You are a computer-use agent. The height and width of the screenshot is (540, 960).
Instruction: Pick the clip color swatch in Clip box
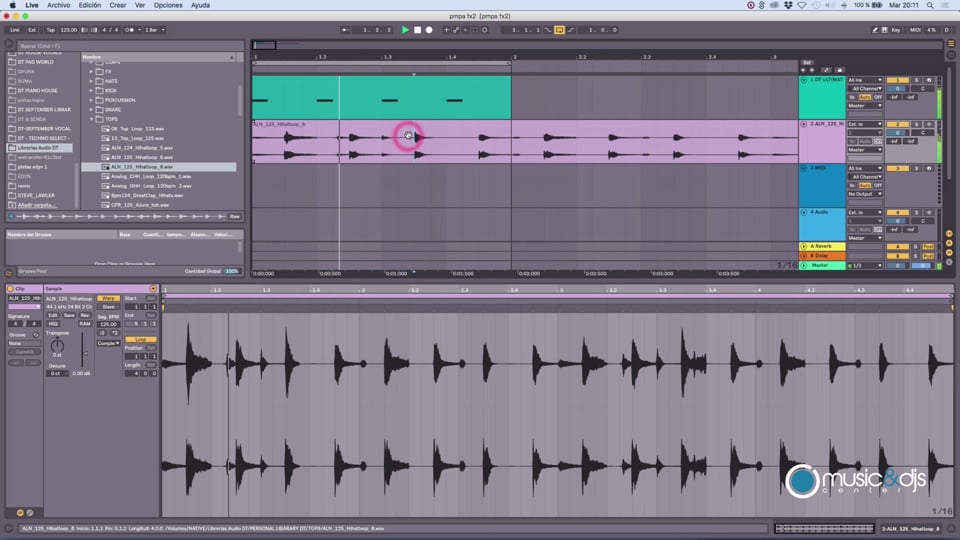[x=24, y=307]
